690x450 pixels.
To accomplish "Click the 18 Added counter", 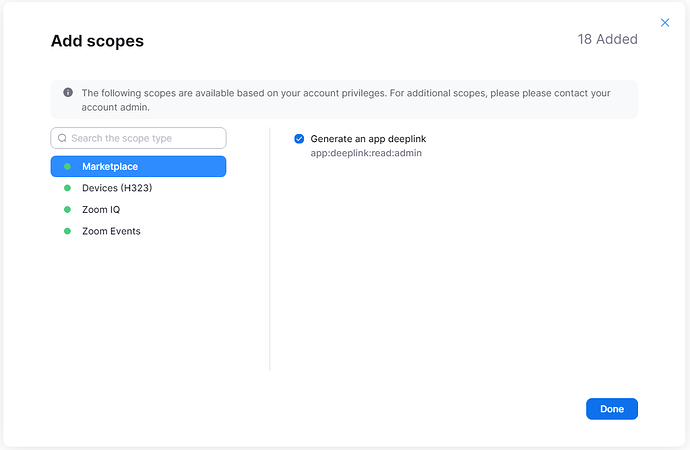I will click(x=607, y=40).
